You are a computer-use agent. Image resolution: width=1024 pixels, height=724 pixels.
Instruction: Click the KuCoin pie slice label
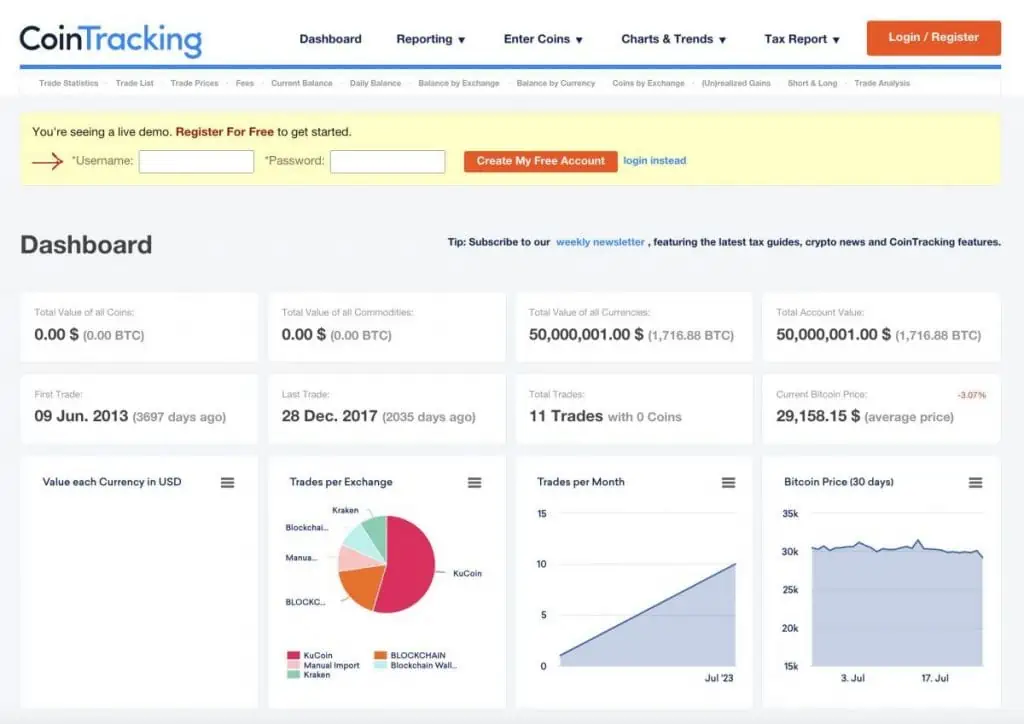[x=468, y=573]
